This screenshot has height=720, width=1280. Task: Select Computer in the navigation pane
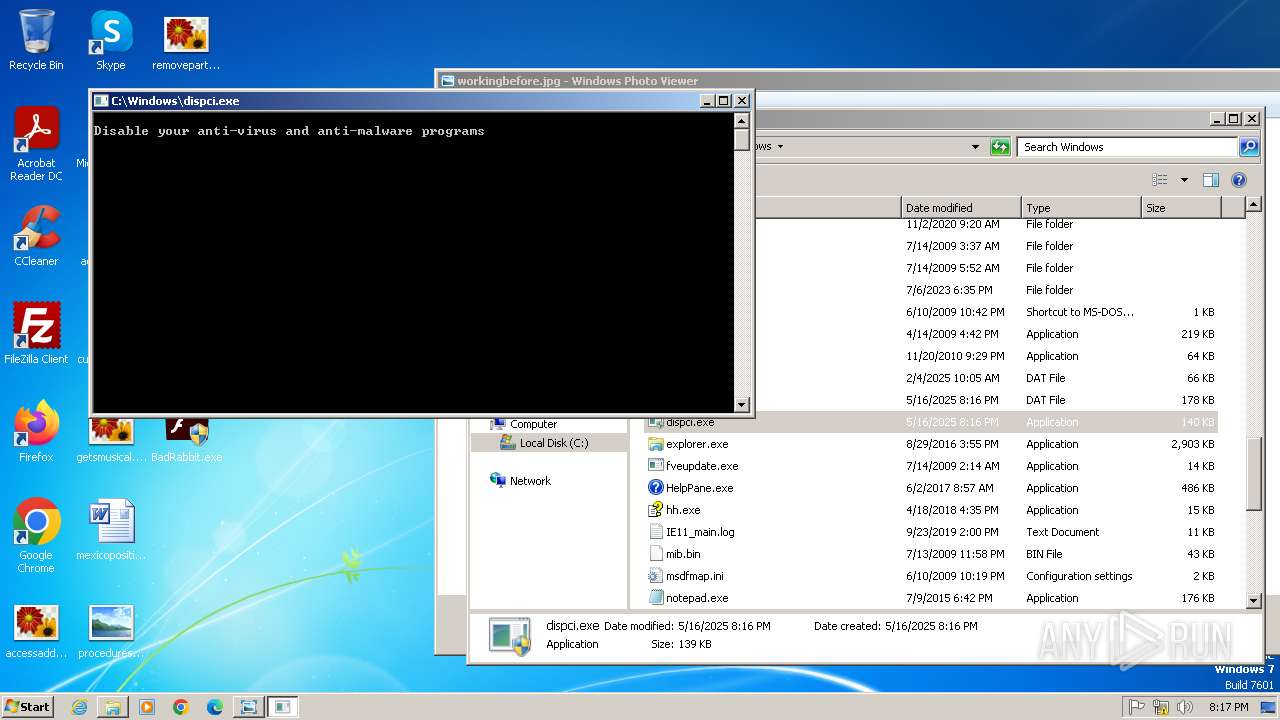(x=533, y=424)
